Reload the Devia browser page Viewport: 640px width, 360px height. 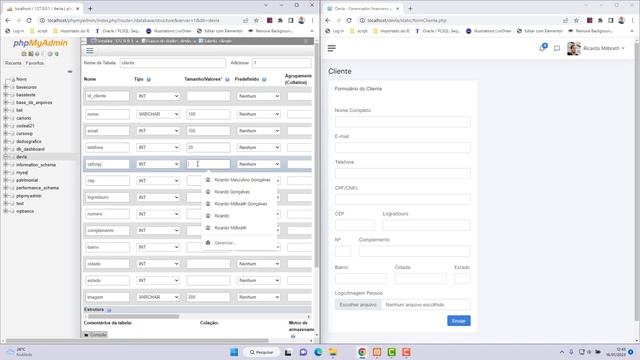349,20
